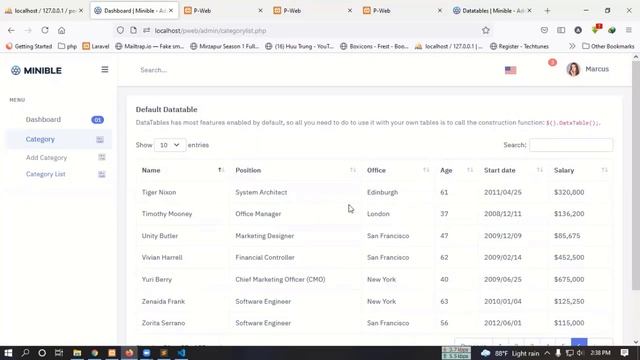Click the icon beside Category List
Image resolution: width=640 pixels, height=360 pixels.
click(102, 174)
